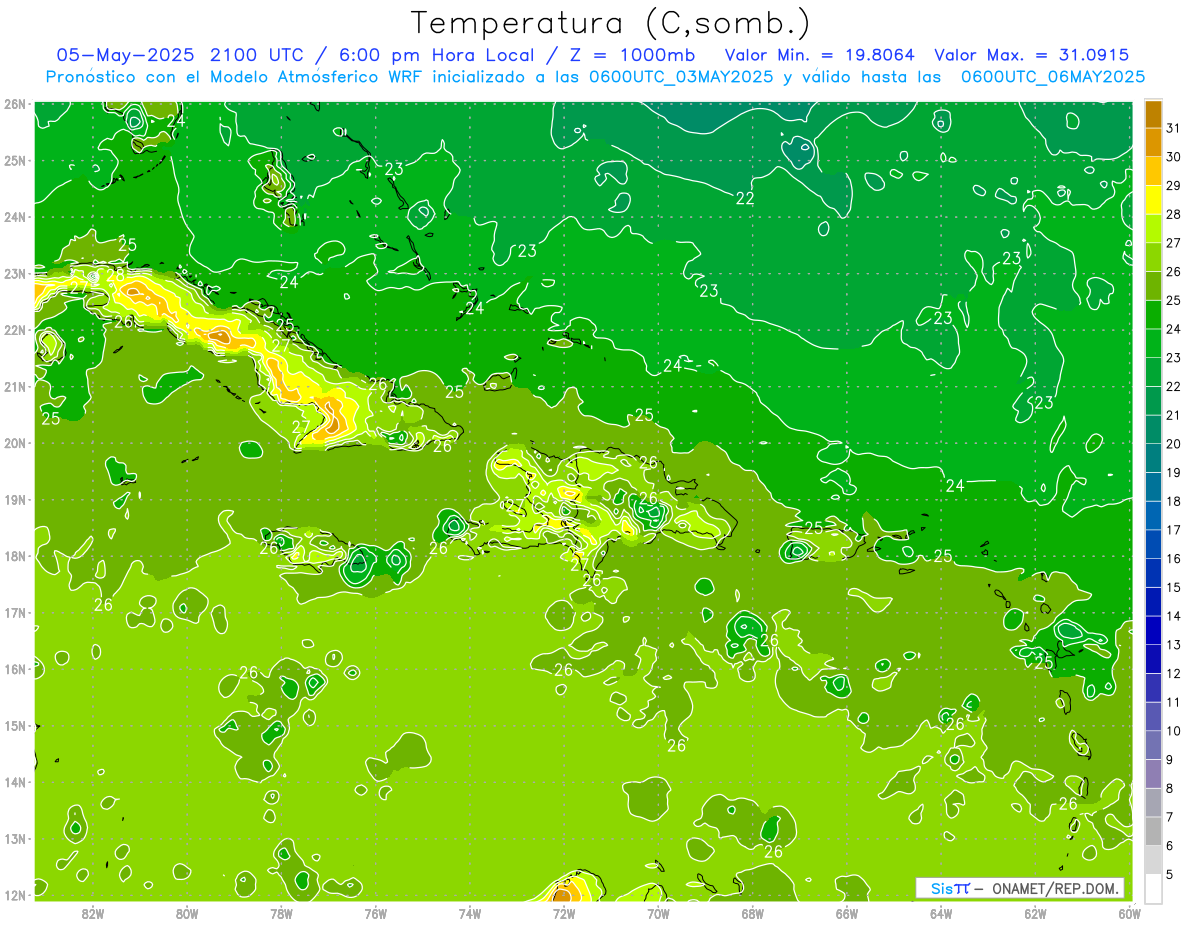Click the blue swatch between 15 and 16

1153,572
